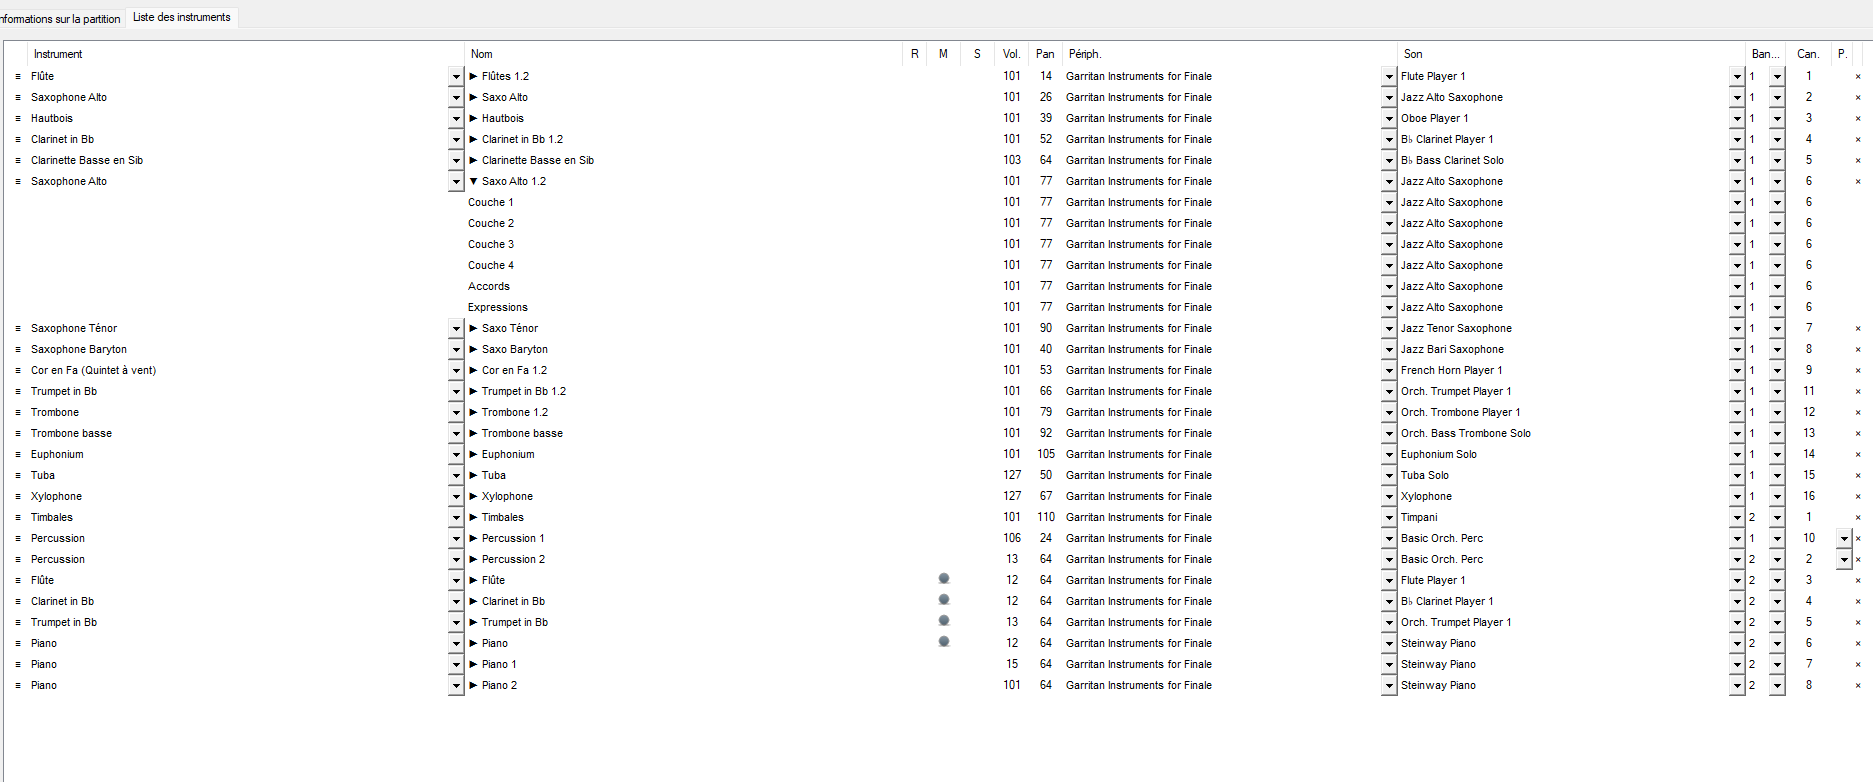Expand the Piano 2 staff row
The height and width of the screenshot is (782, 1873).
pyautogui.click(x=474, y=686)
